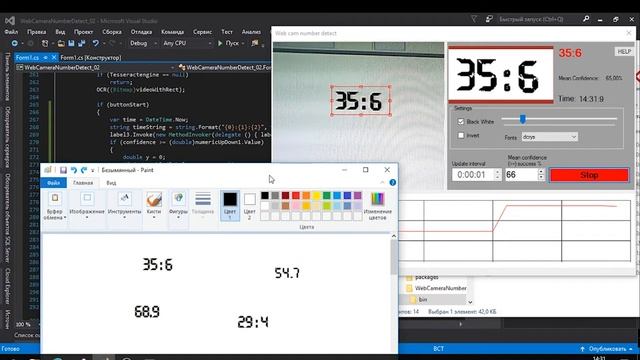Switch to Form1.cs [Конструктор] tab
Viewport: 640px width, 360px height.
[x=91, y=58]
